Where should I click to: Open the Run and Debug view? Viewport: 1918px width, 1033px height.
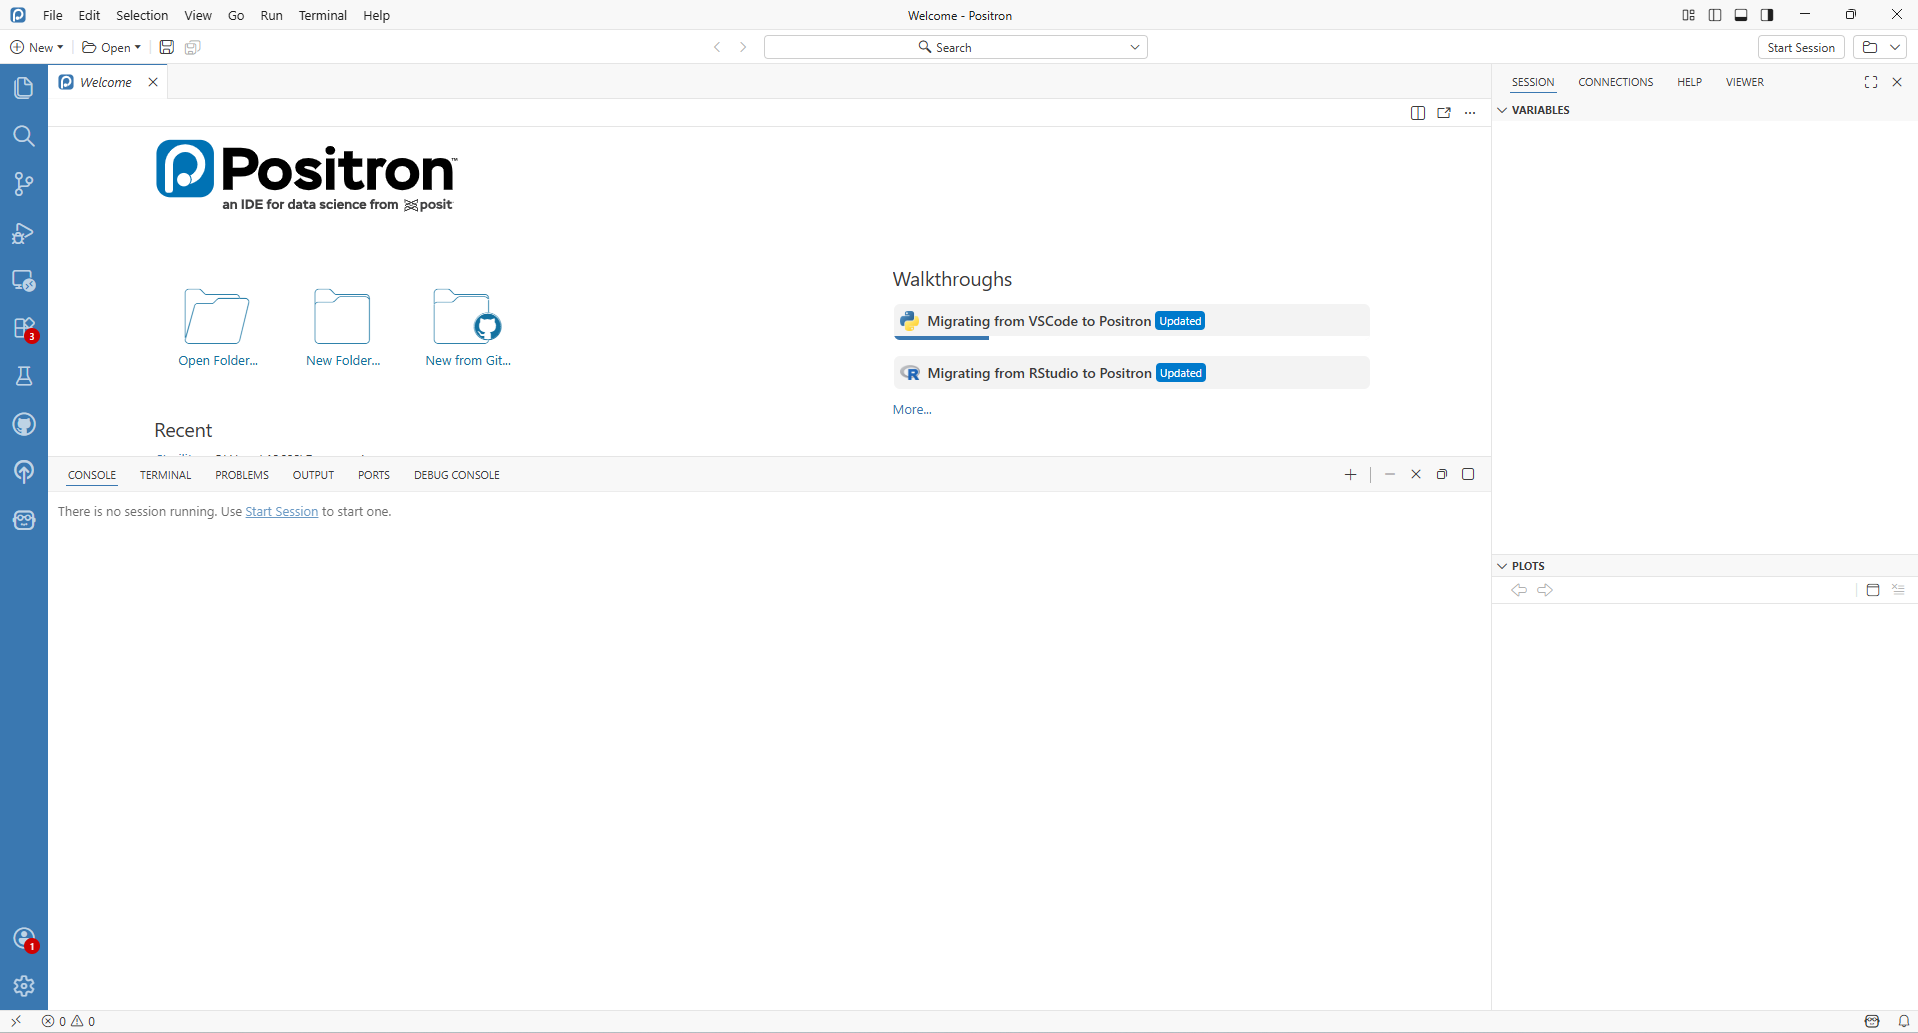coord(24,233)
